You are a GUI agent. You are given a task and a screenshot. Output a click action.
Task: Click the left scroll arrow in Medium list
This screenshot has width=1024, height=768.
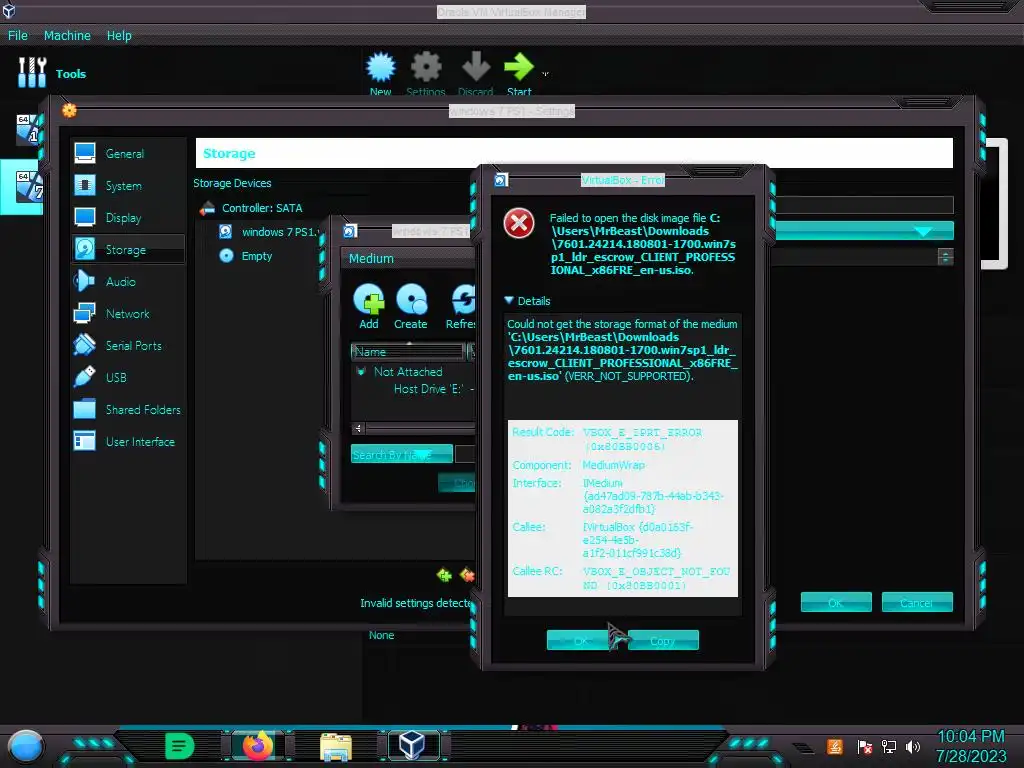[x=358, y=428]
